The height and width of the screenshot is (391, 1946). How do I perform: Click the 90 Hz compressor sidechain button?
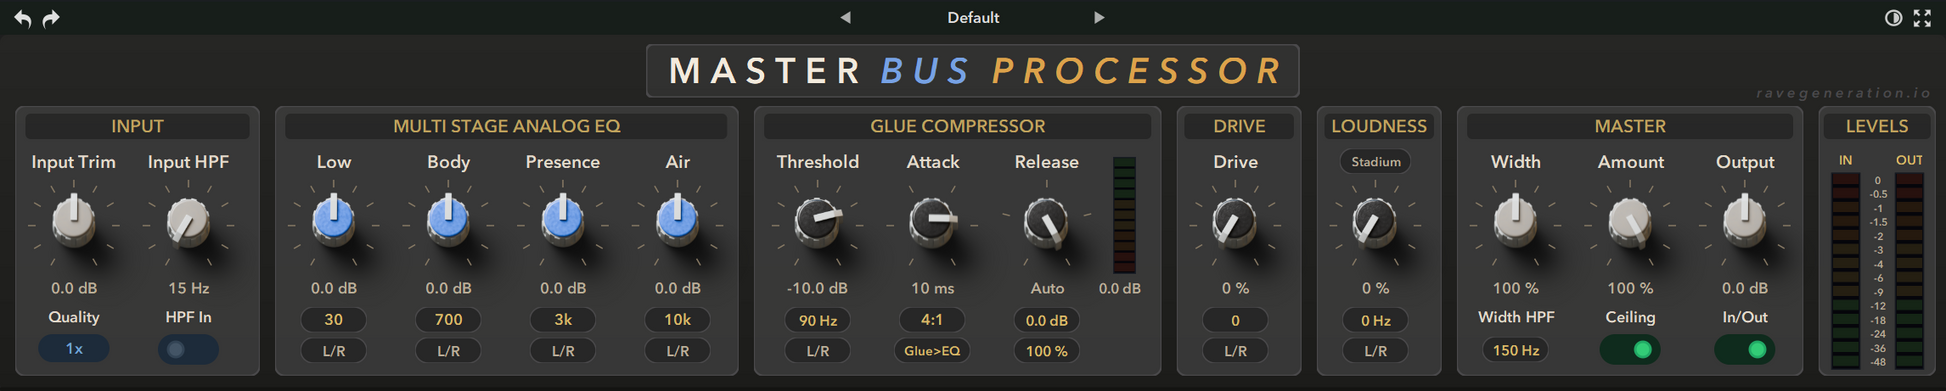pos(817,320)
